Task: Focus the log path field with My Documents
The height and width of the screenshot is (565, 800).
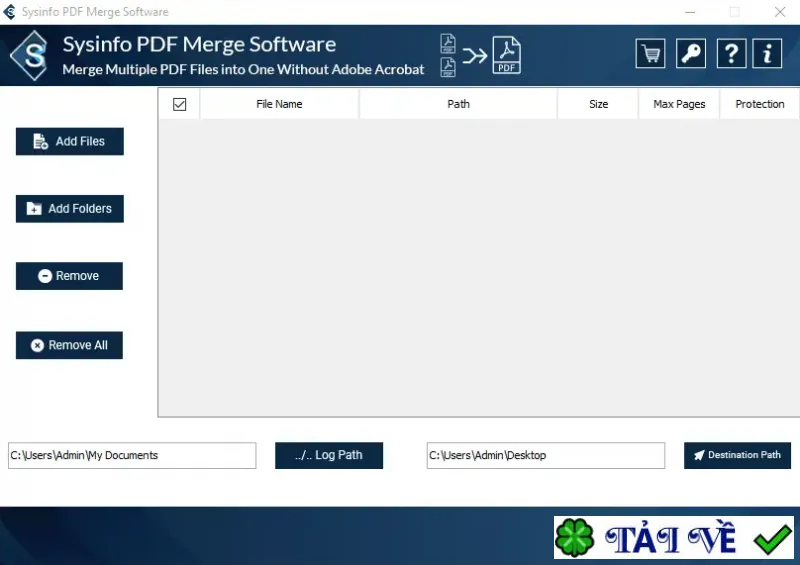Action: [132, 455]
